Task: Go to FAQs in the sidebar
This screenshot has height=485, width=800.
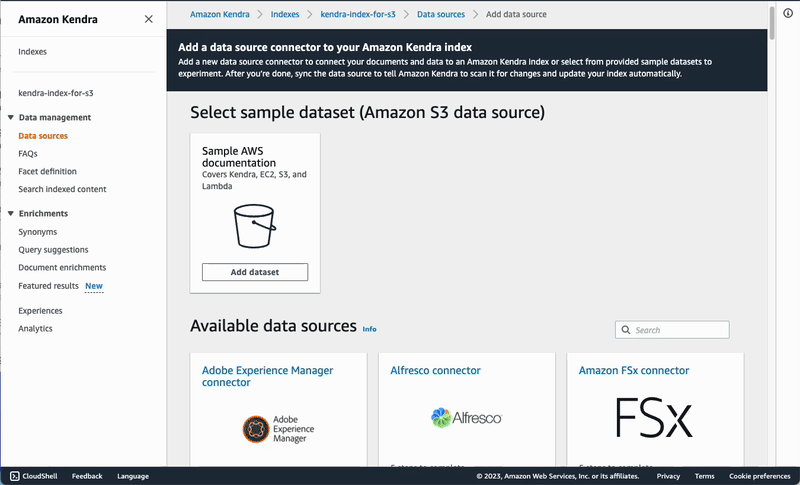Action: [28, 154]
